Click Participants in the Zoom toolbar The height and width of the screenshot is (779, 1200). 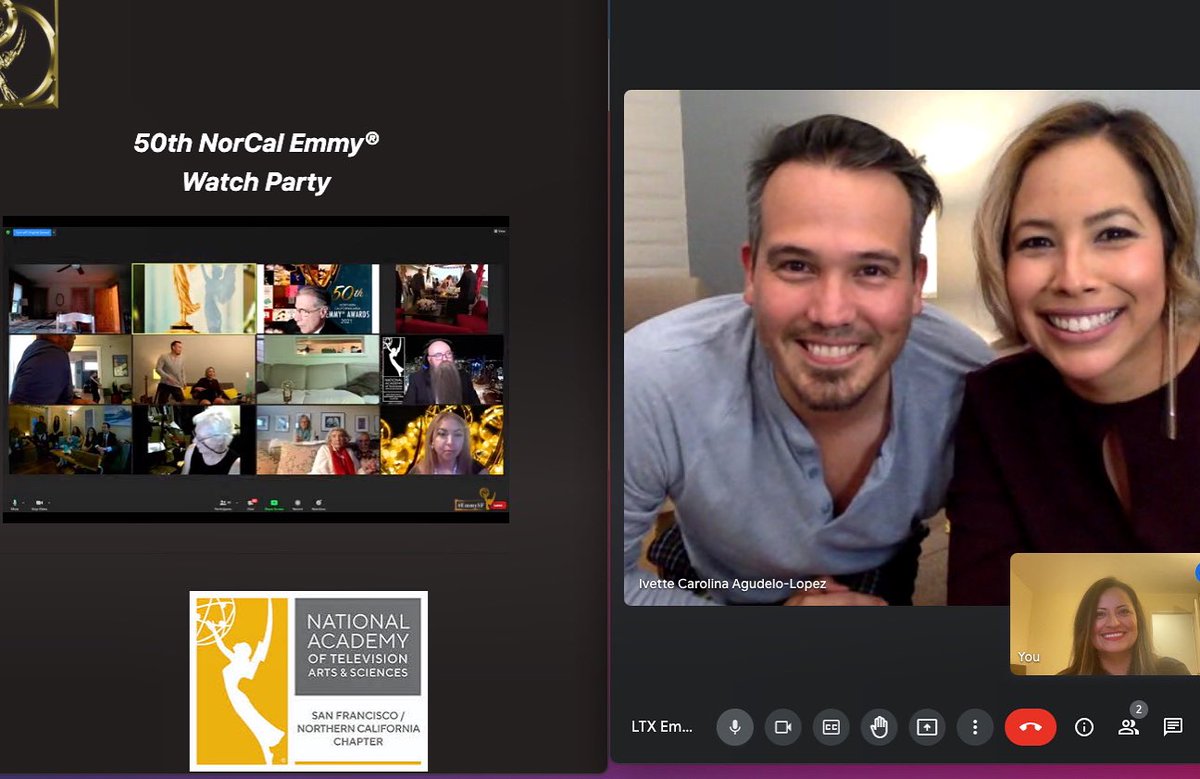click(x=221, y=503)
